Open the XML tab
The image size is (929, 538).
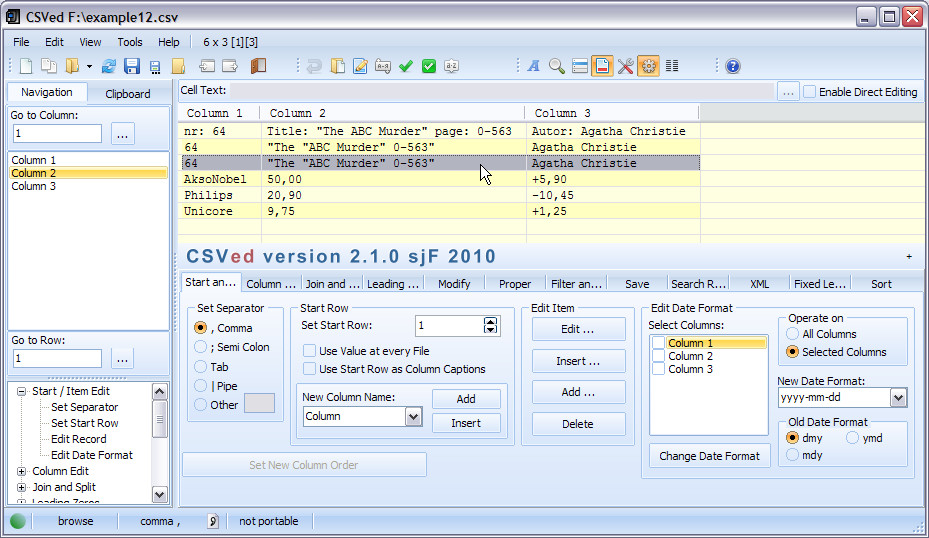point(760,284)
